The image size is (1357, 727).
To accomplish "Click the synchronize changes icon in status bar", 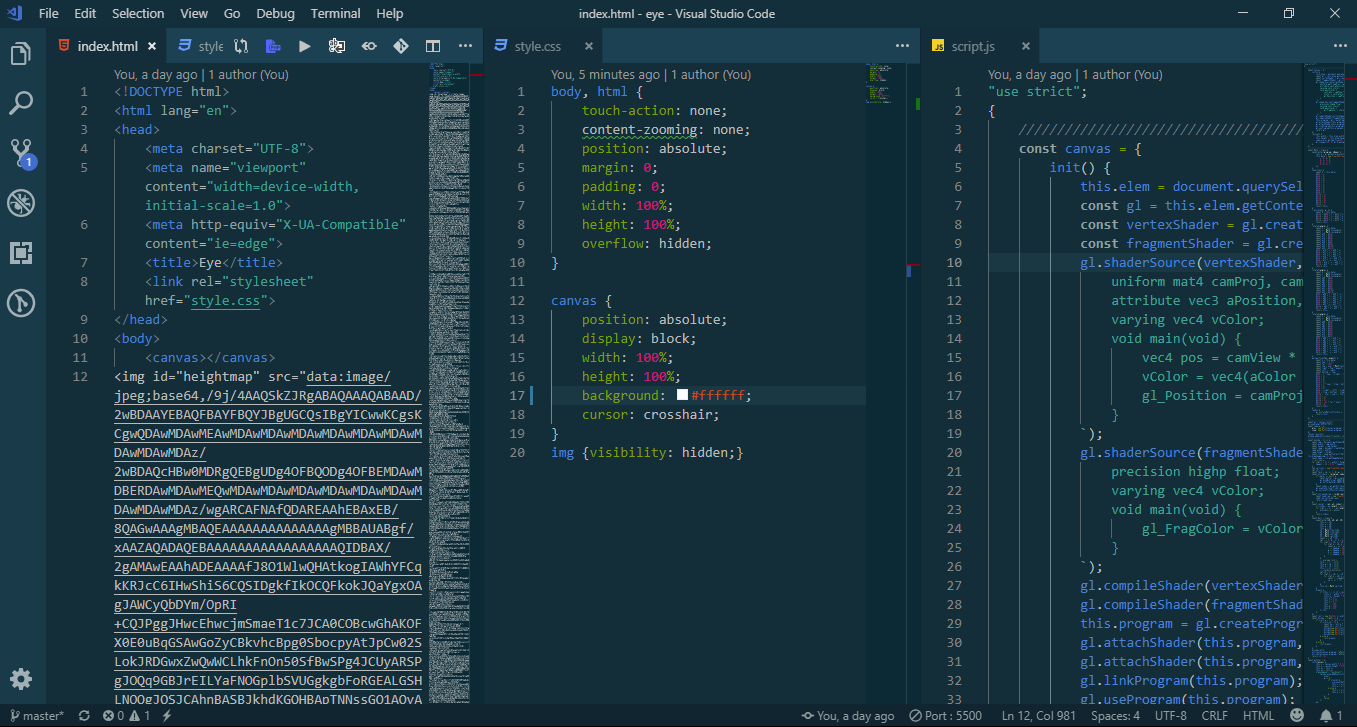I will 84,716.
